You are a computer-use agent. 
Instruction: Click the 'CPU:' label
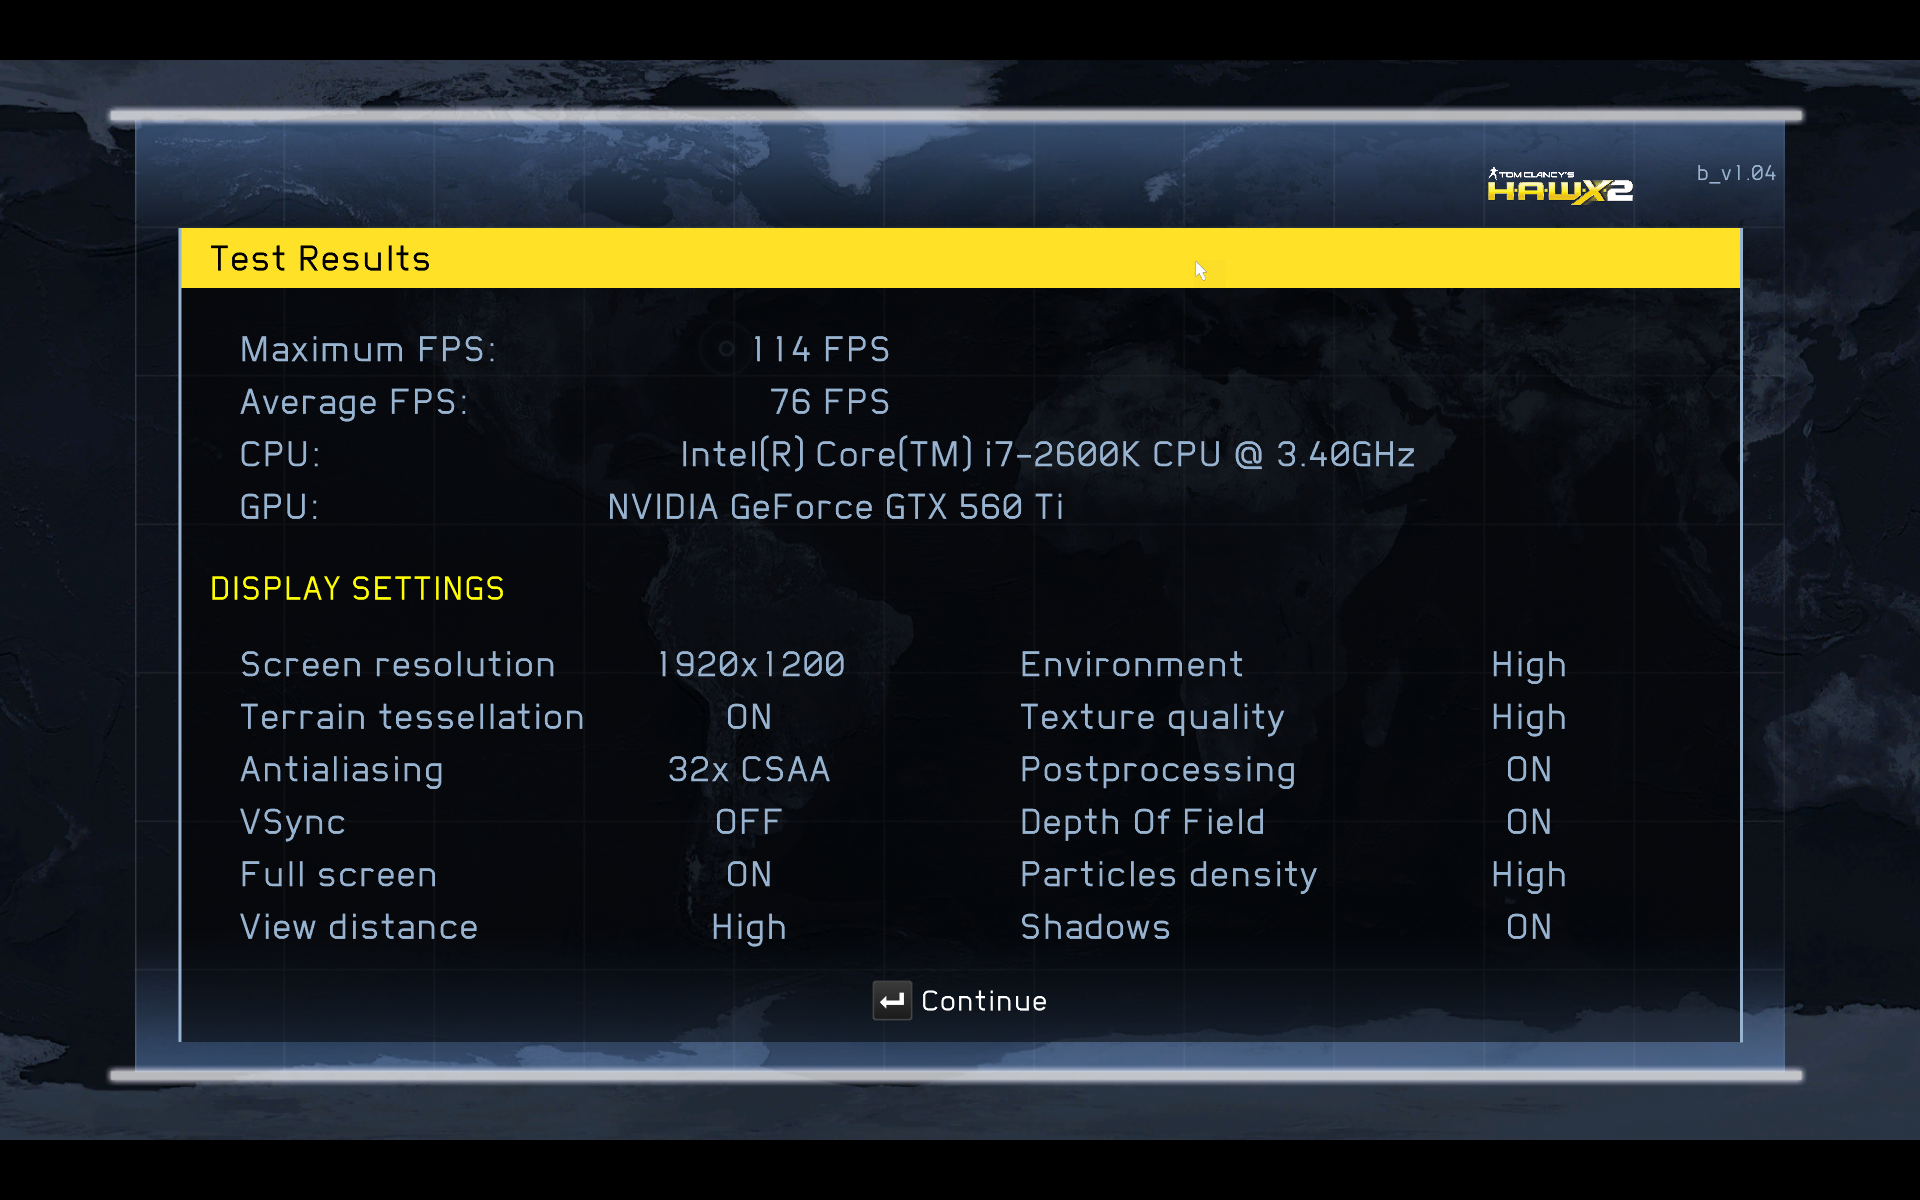click(280, 455)
